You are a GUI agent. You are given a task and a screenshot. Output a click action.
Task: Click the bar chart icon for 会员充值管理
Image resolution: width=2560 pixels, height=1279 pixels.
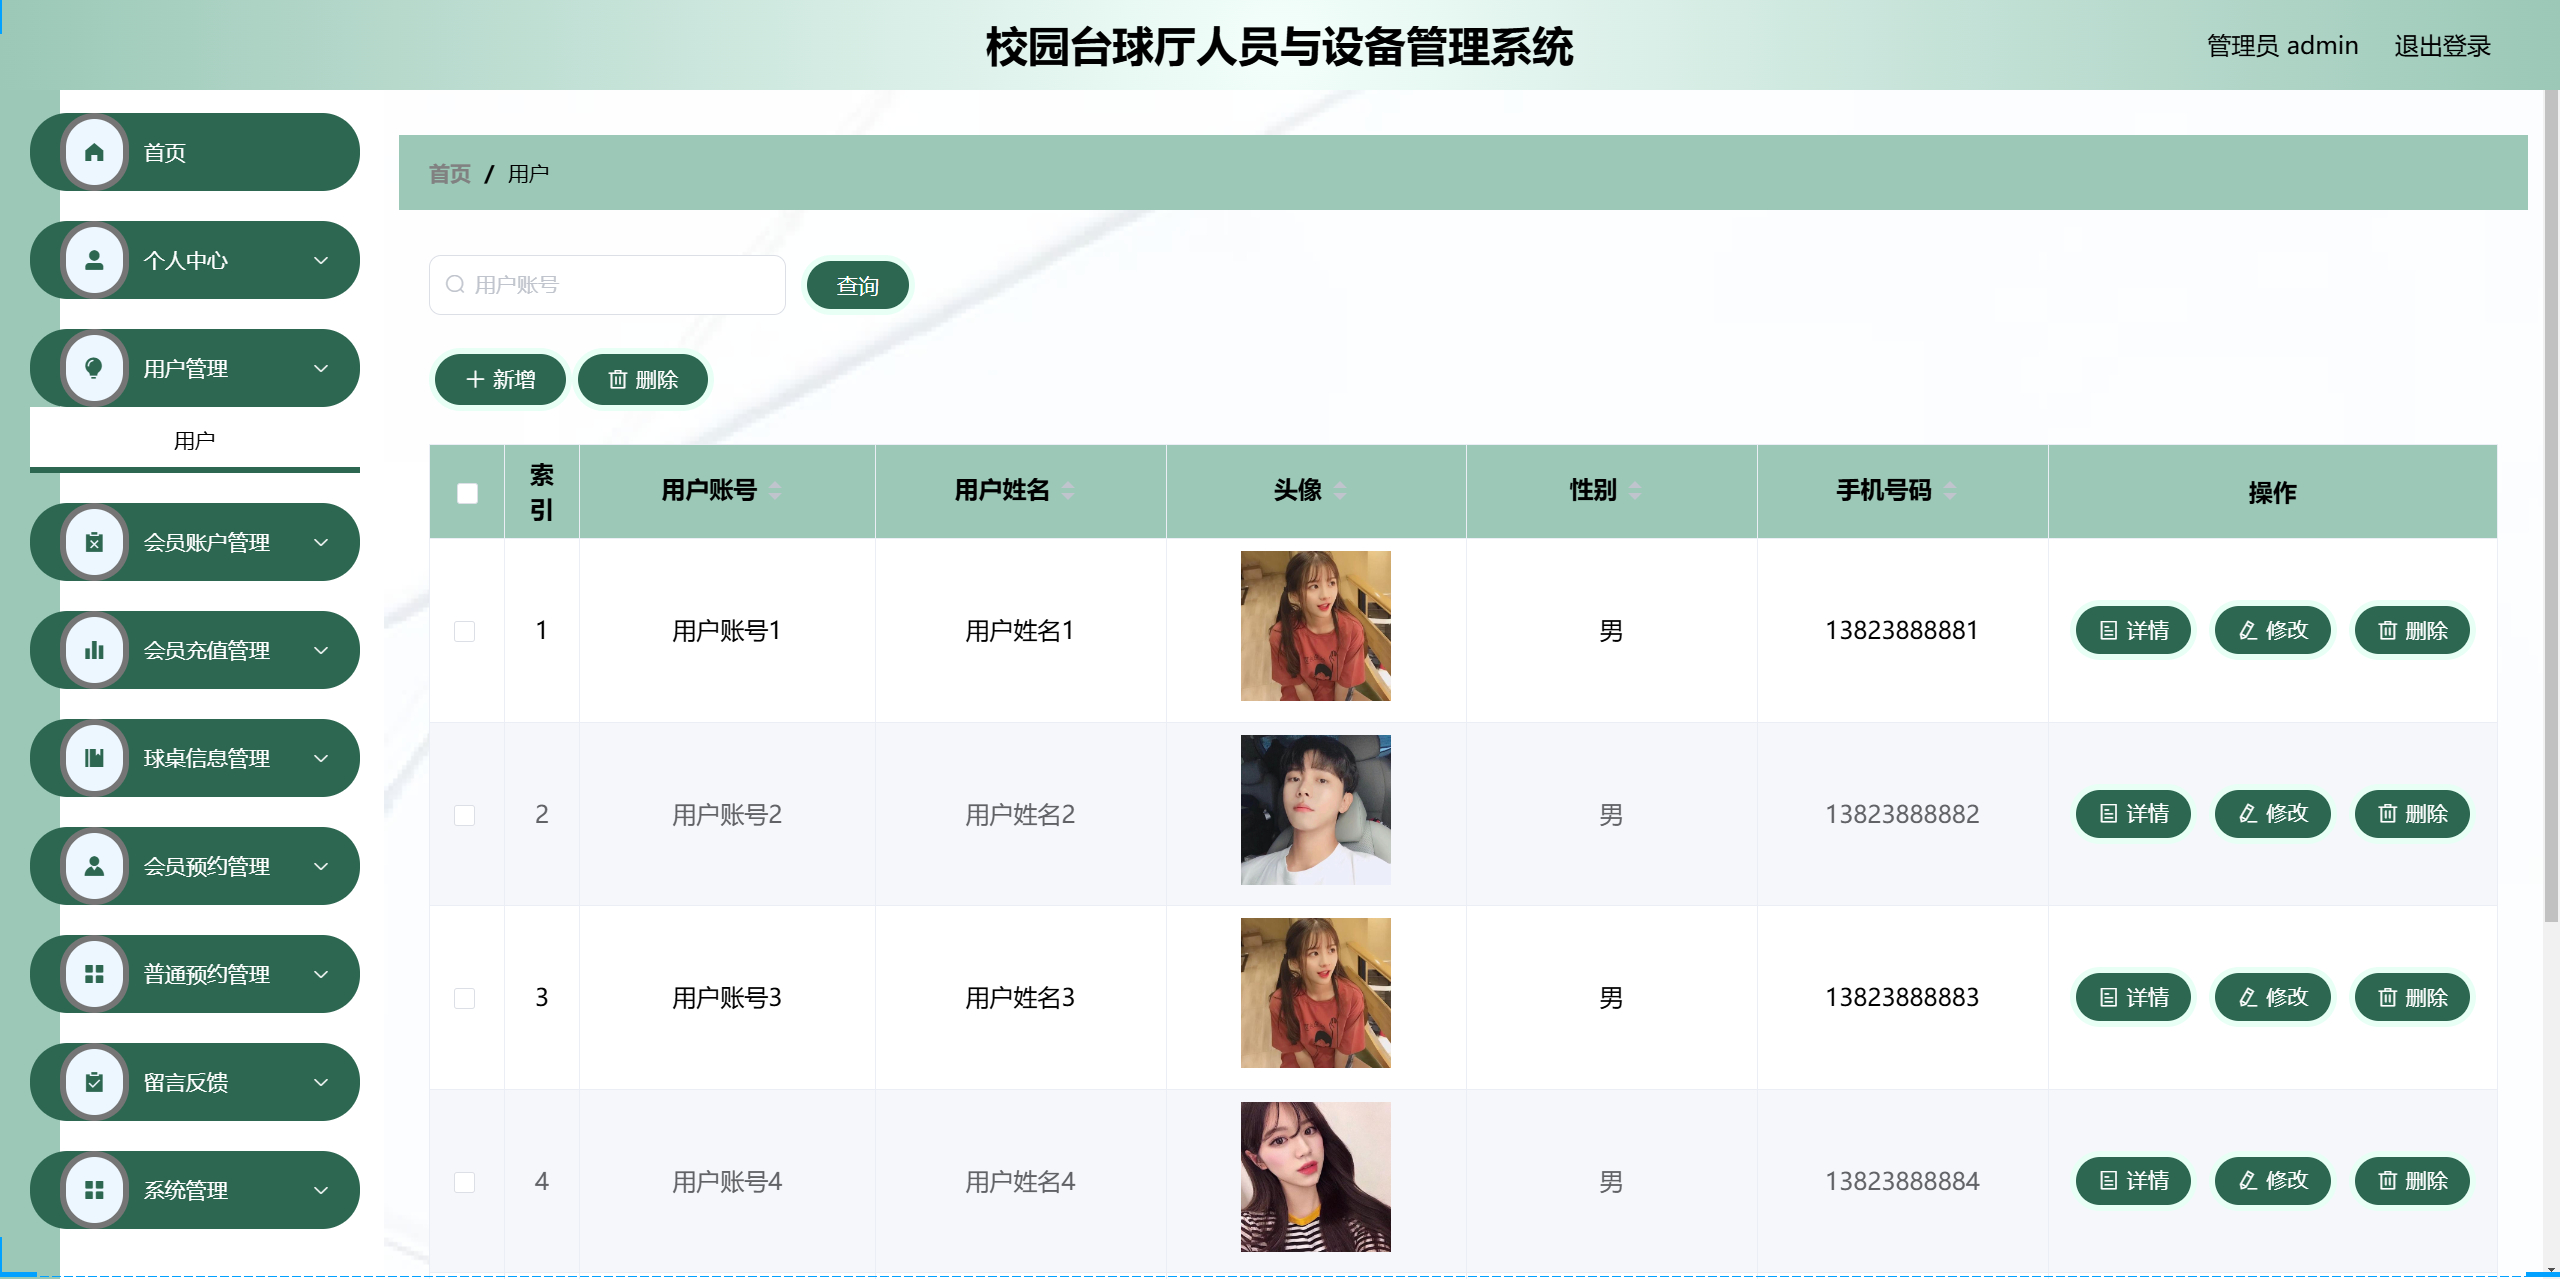[94, 651]
